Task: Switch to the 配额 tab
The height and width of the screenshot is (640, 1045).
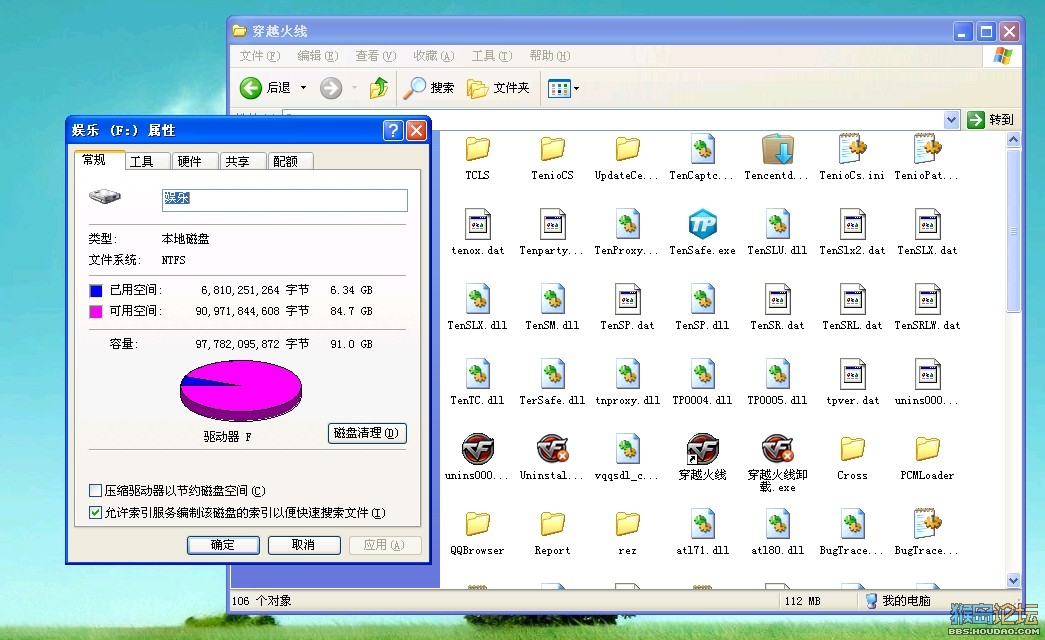Action: (x=291, y=161)
